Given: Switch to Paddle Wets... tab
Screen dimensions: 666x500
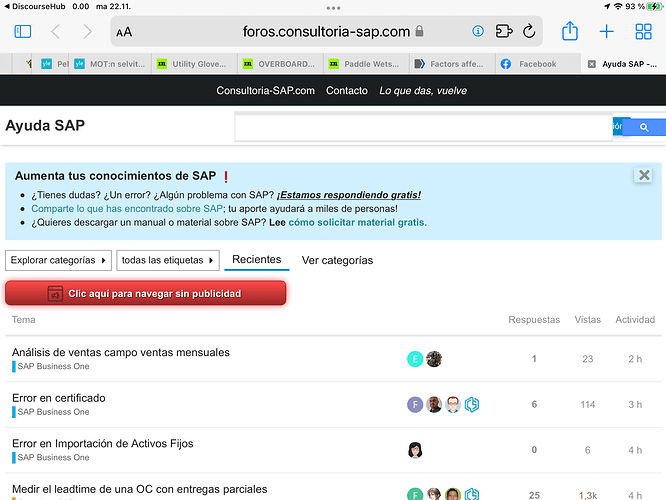Looking at the screenshot, I should 366,64.
